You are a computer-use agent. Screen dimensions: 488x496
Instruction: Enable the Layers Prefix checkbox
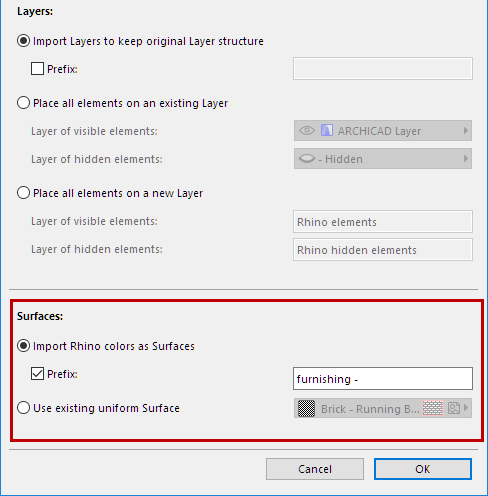pos(37,69)
